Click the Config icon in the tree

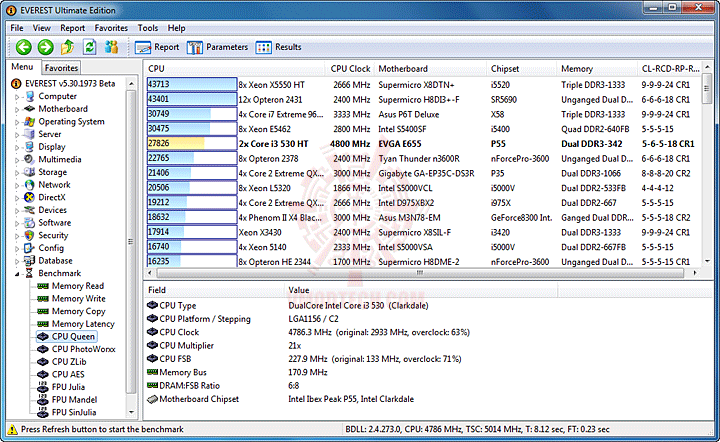coord(29,248)
